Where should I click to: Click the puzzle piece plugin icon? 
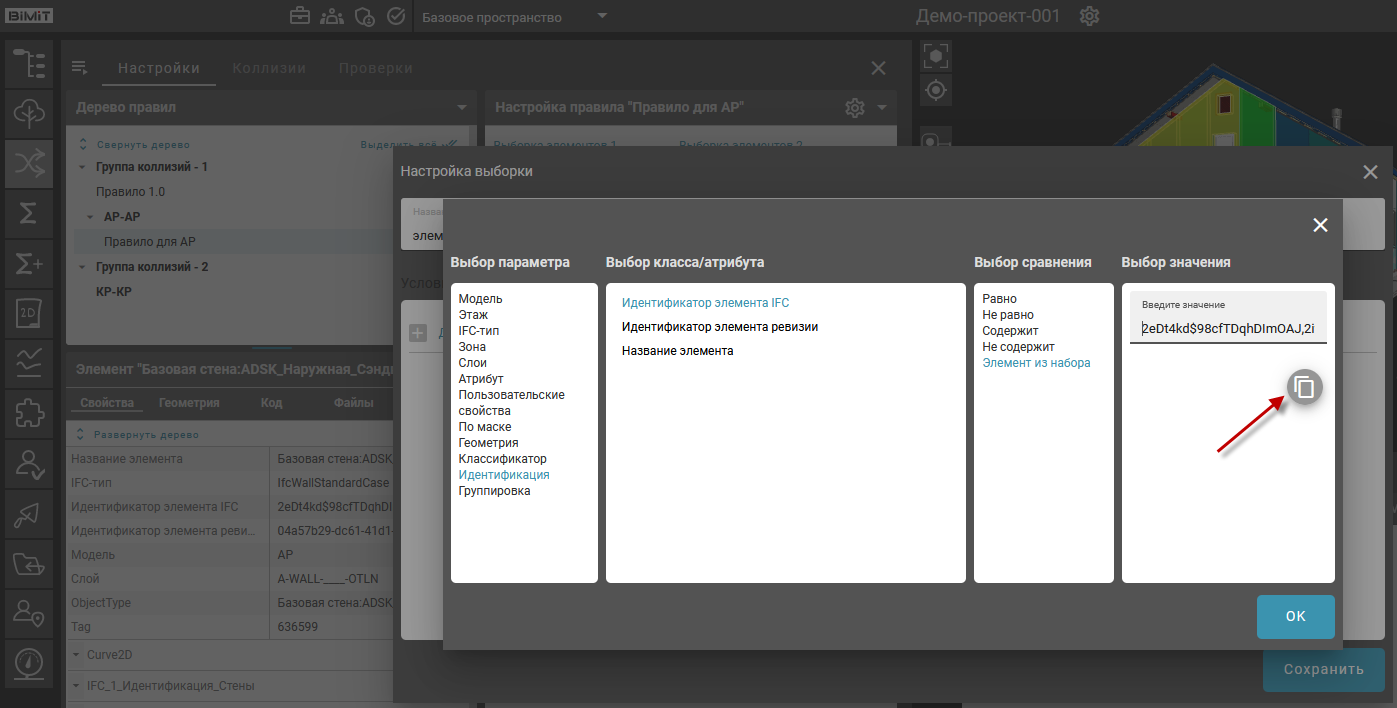coord(29,414)
